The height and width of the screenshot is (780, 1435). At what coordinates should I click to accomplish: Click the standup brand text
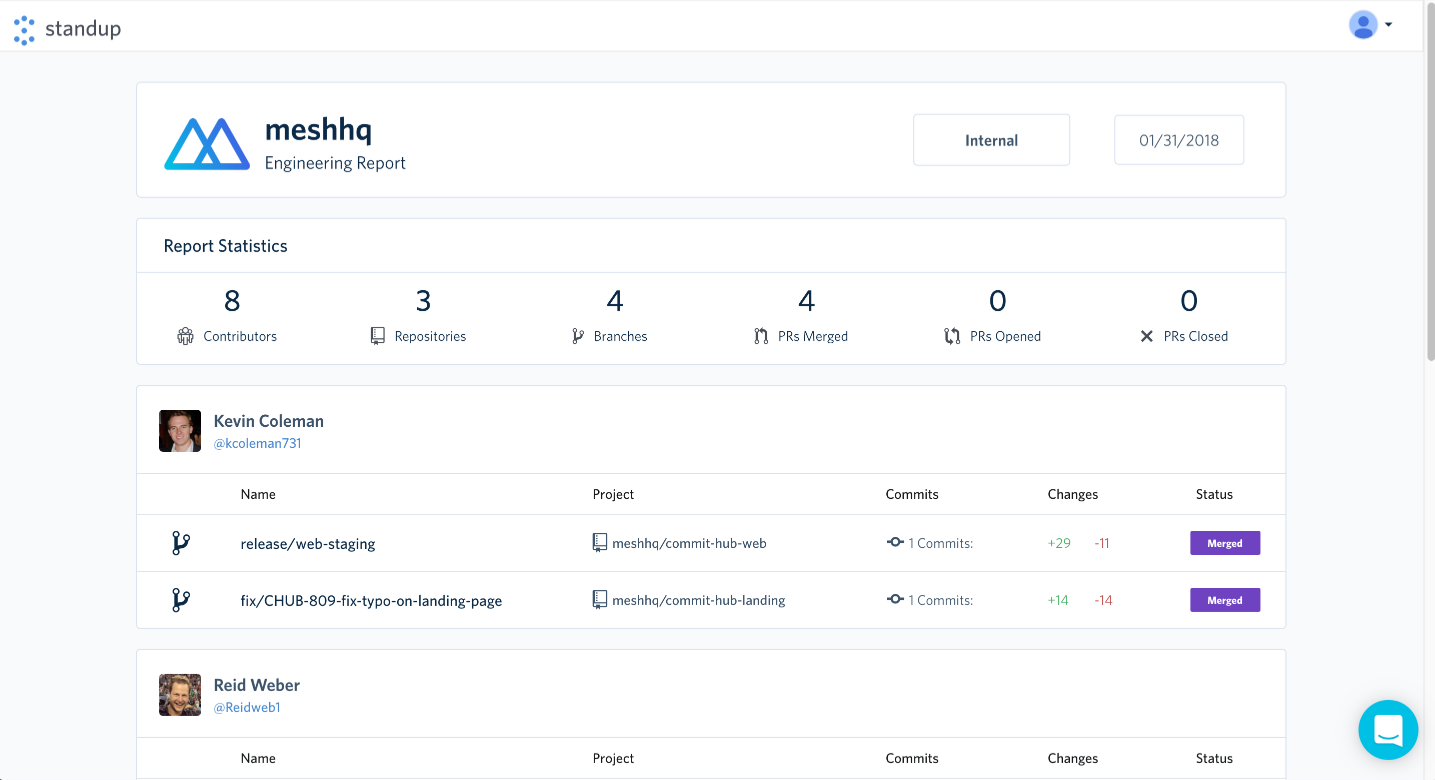tap(83, 29)
